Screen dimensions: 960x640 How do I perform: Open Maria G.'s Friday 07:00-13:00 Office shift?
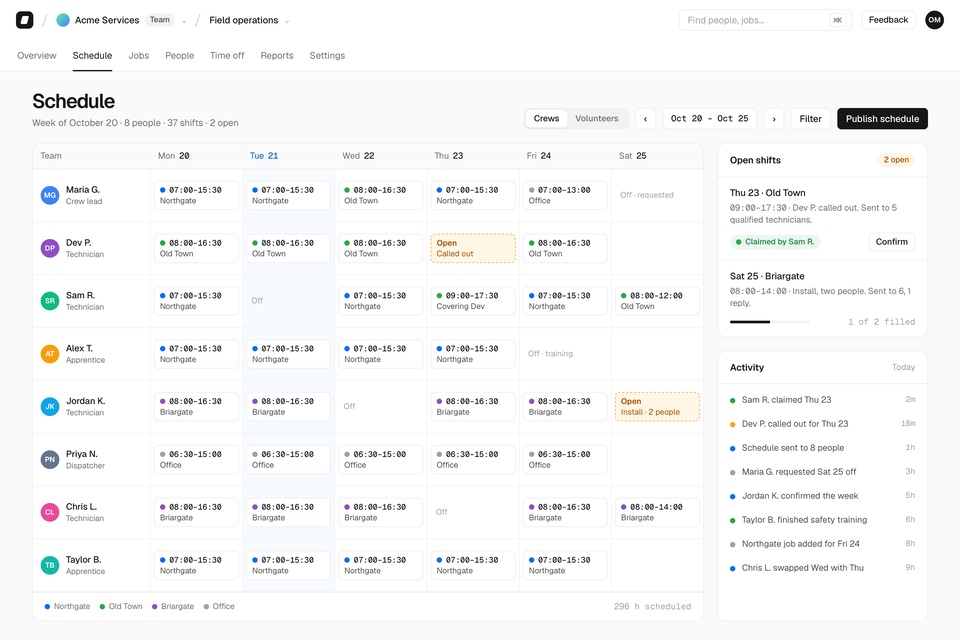tap(564, 195)
